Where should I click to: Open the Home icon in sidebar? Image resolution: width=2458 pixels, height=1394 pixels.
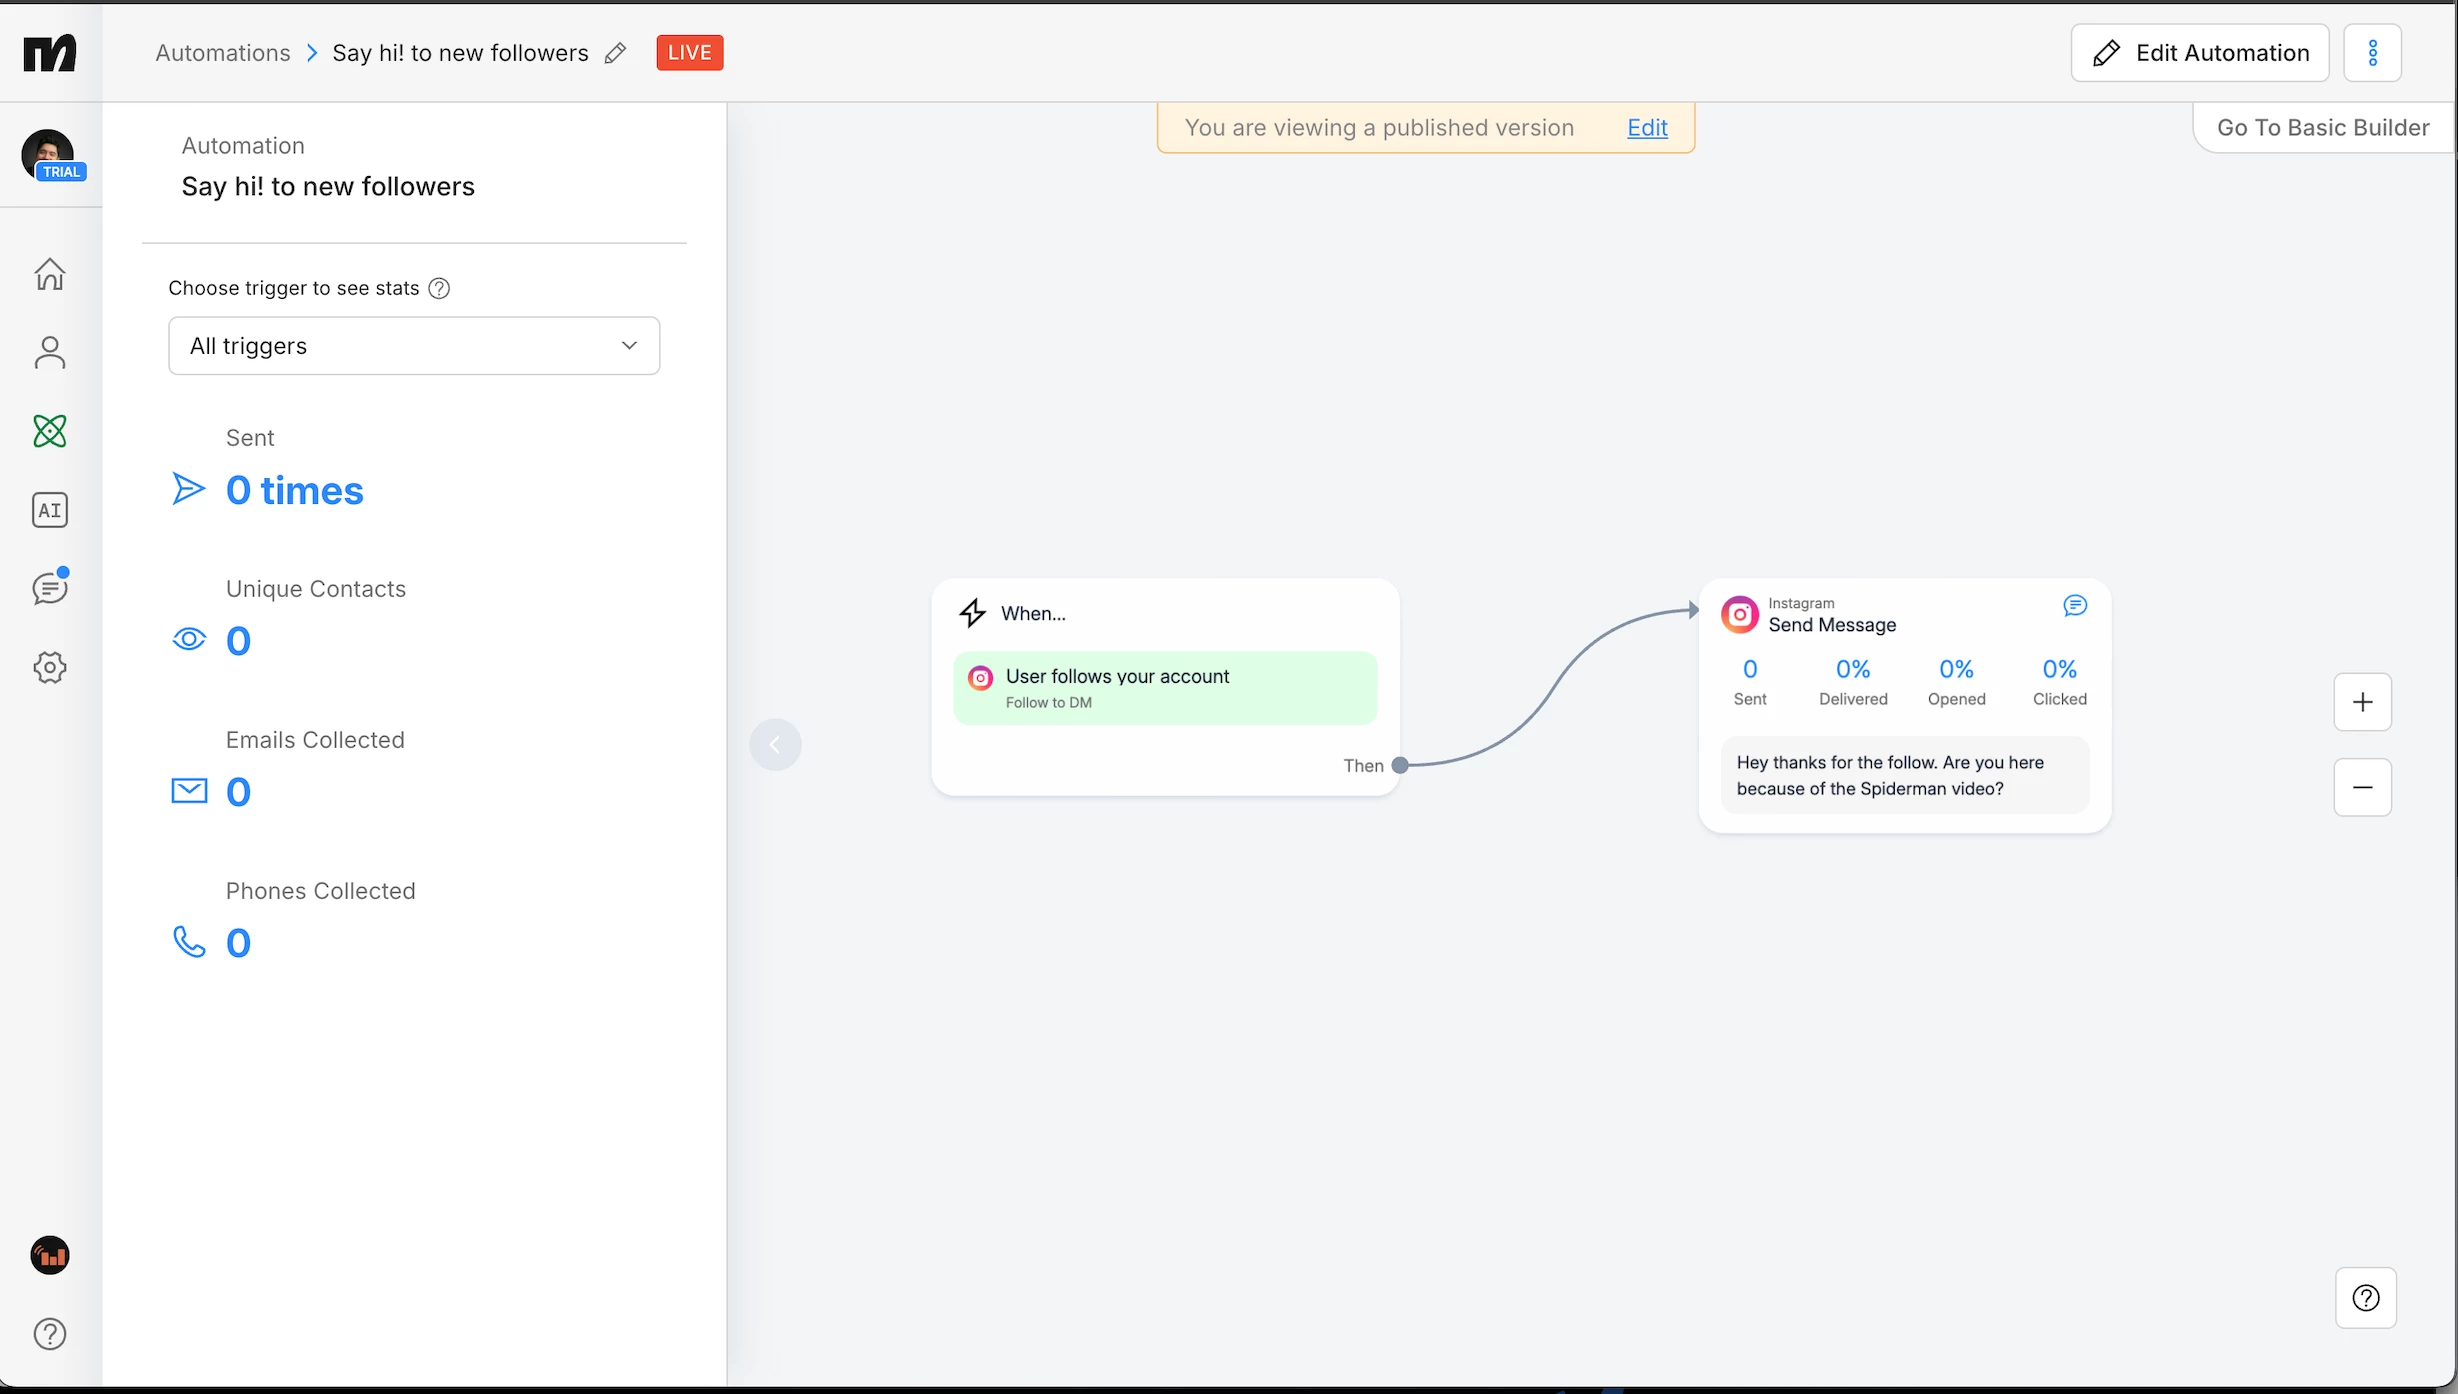[x=50, y=274]
